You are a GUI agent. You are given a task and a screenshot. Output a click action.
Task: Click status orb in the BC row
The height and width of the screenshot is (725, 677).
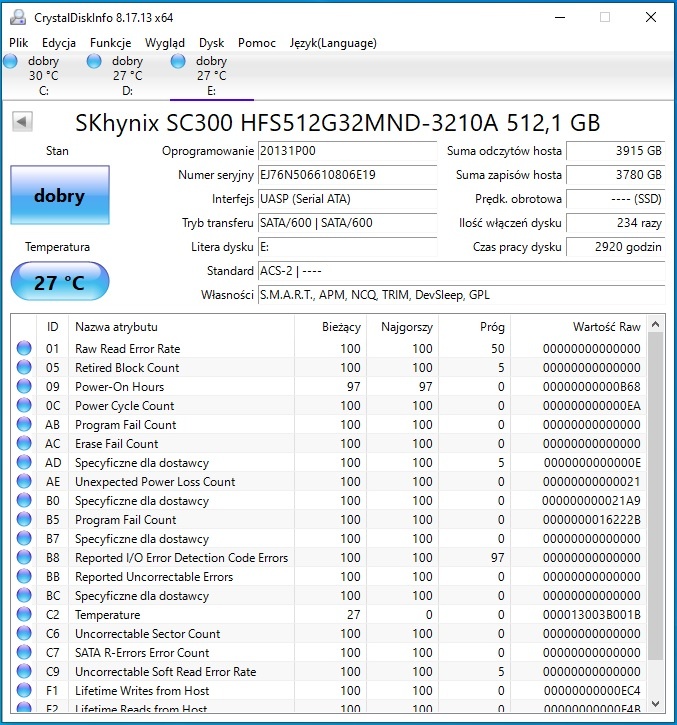coord(24,595)
